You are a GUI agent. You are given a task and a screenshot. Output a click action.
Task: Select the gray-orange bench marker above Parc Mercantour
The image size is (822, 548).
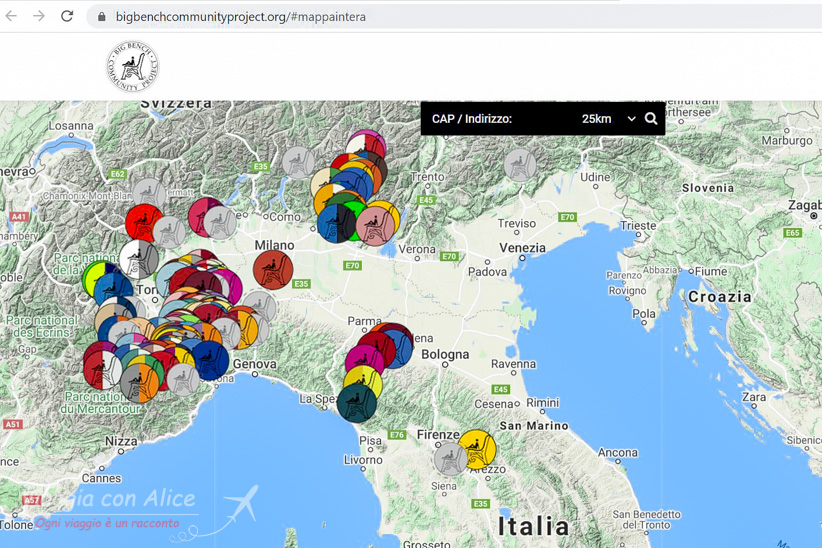pyautogui.click(x=139, y=383)
